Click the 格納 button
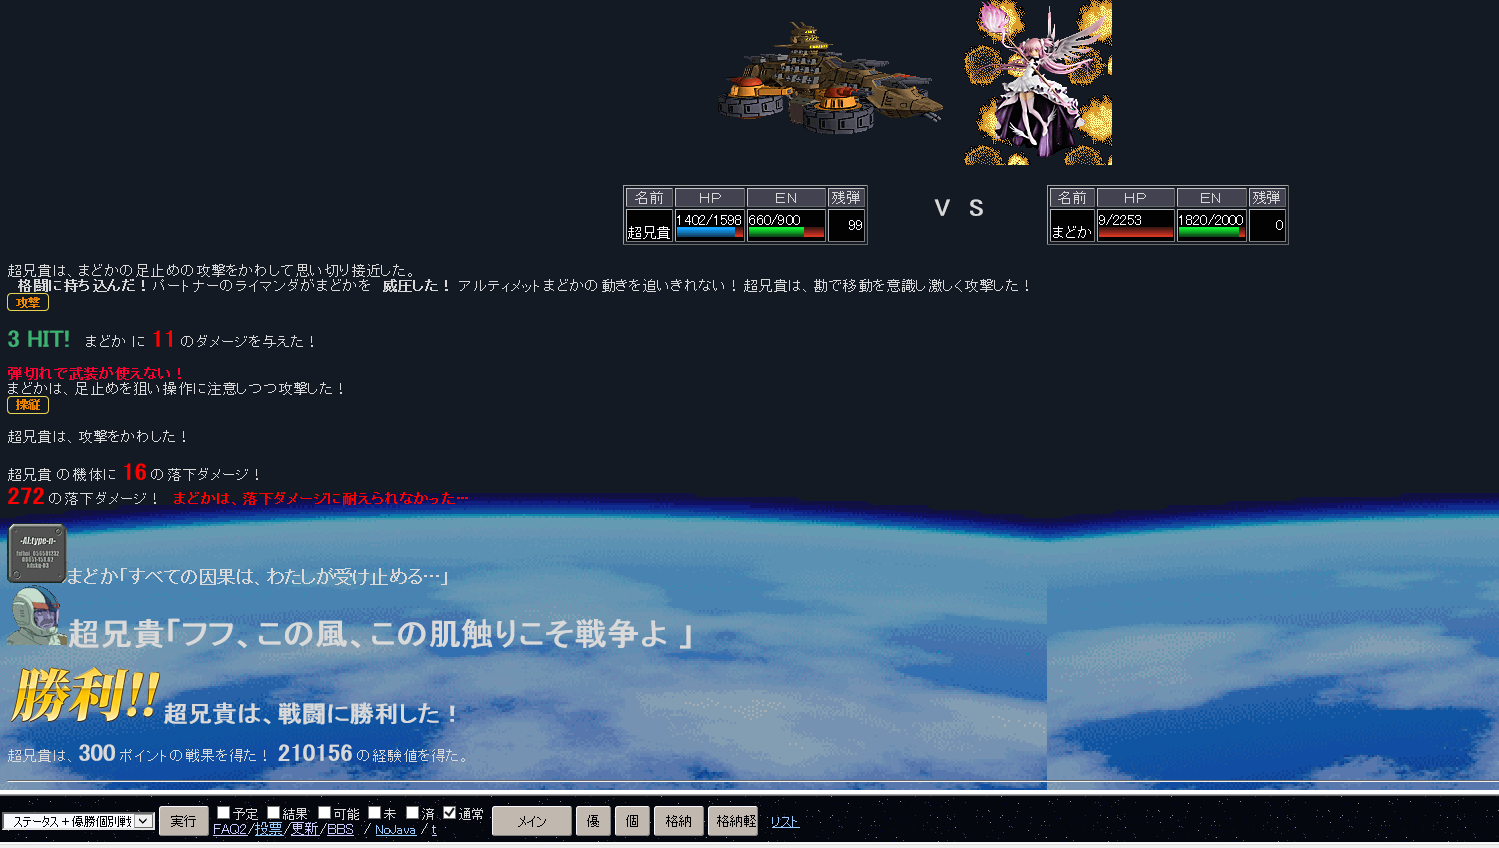1499x848 pixels. click(x=679, y=821)
